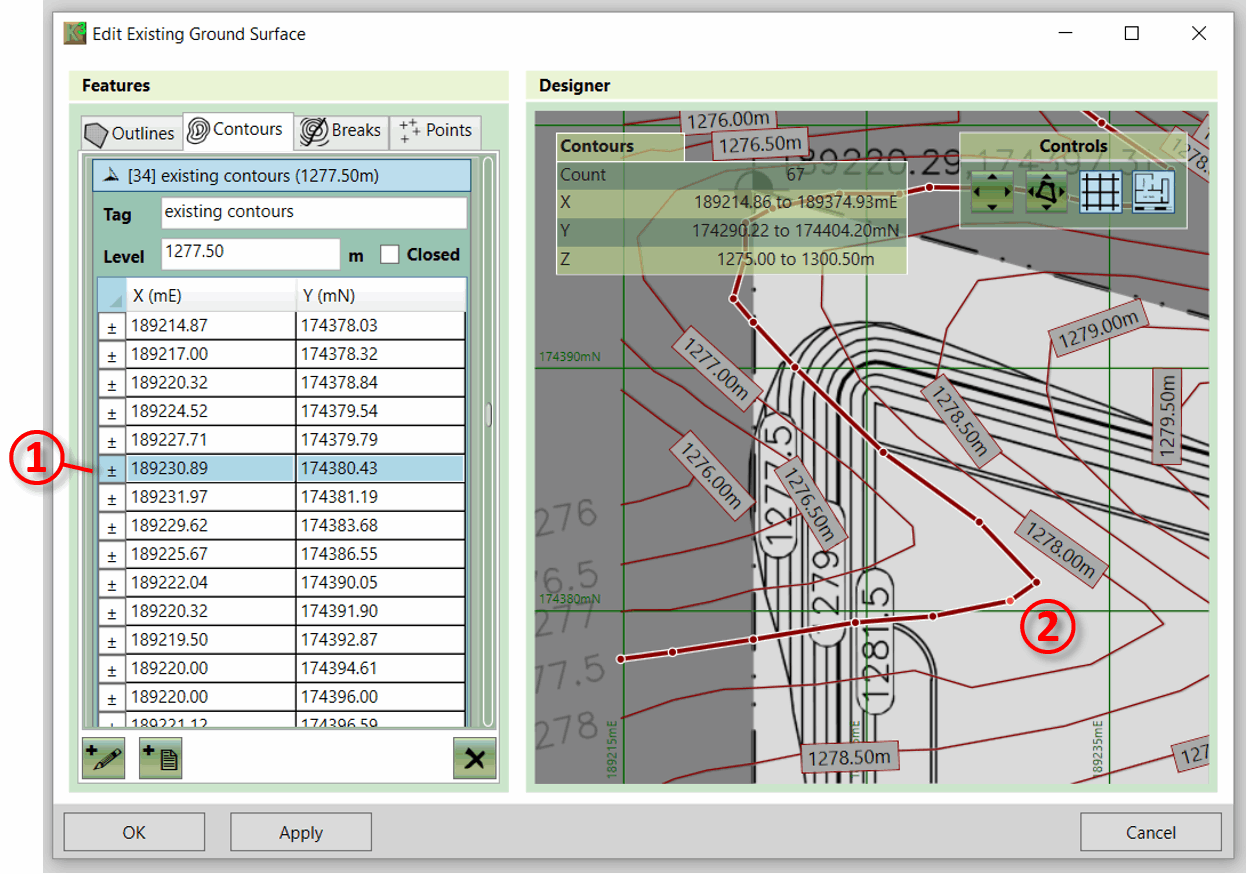The width and height of the screenshot is (1247, 874).
Task: Select the X cell 189227.71
Action: click(x=211, y=440)
